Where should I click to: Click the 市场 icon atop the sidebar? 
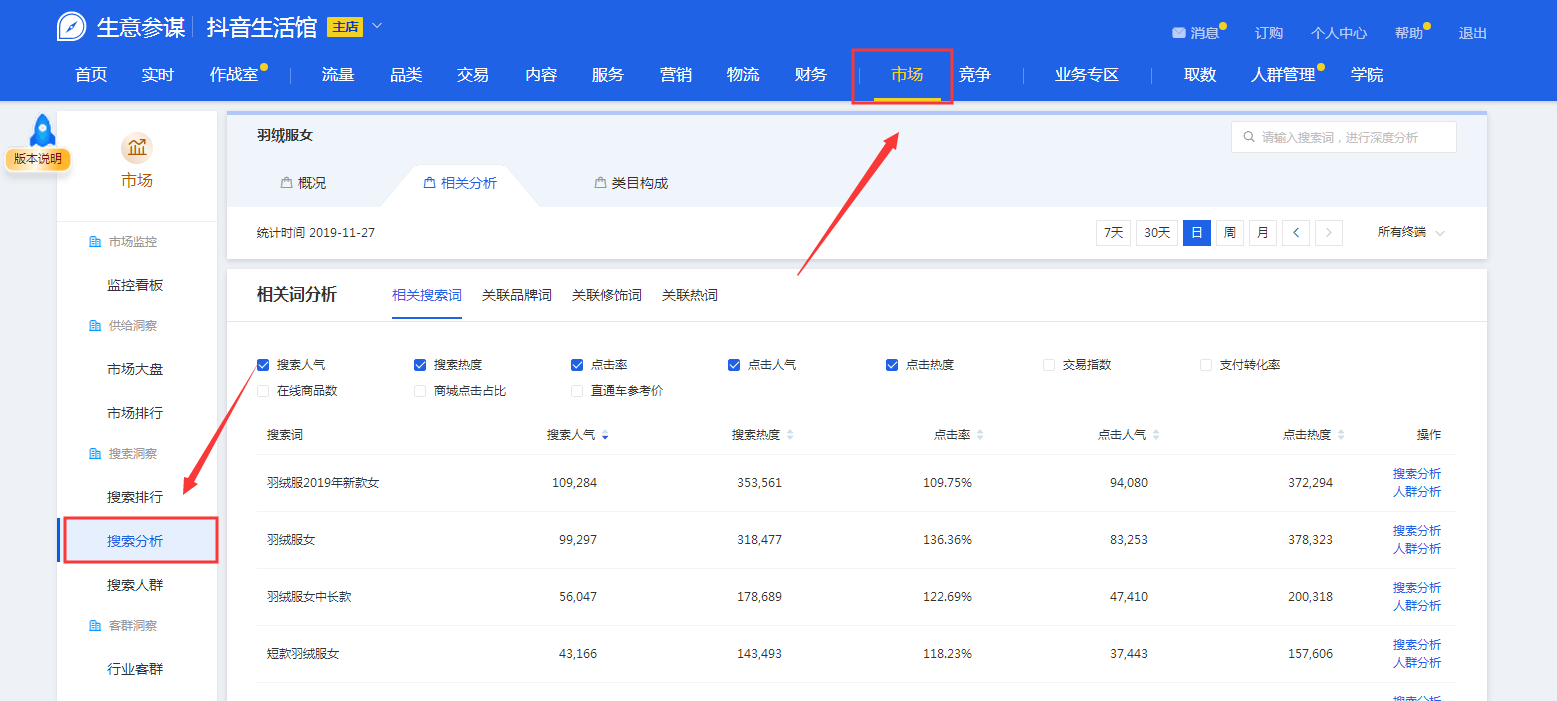tap(137, 149)
